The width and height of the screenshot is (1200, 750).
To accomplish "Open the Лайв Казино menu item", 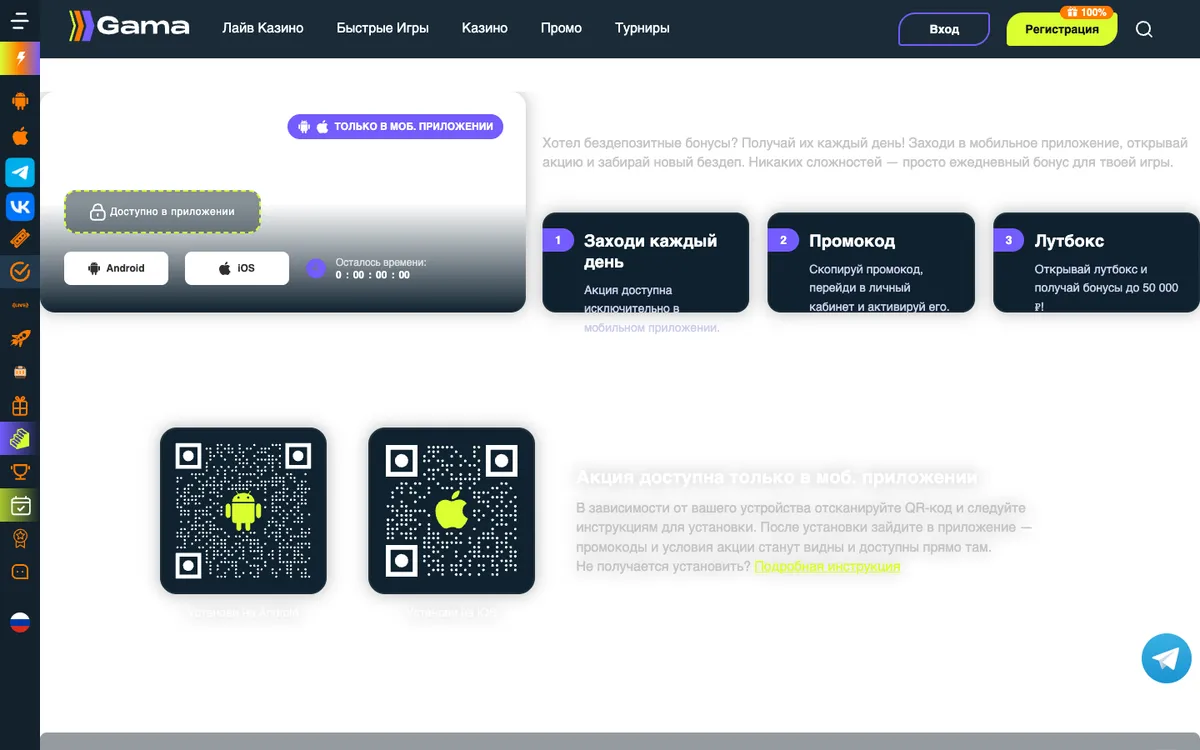I will [263, 28].
